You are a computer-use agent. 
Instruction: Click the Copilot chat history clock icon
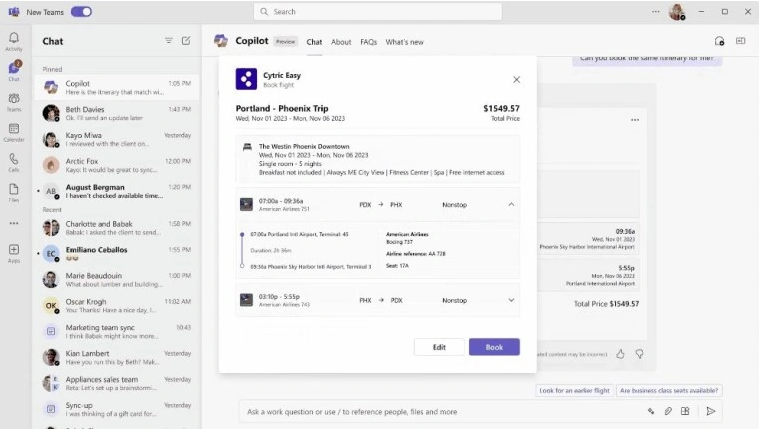pos(719,41)
